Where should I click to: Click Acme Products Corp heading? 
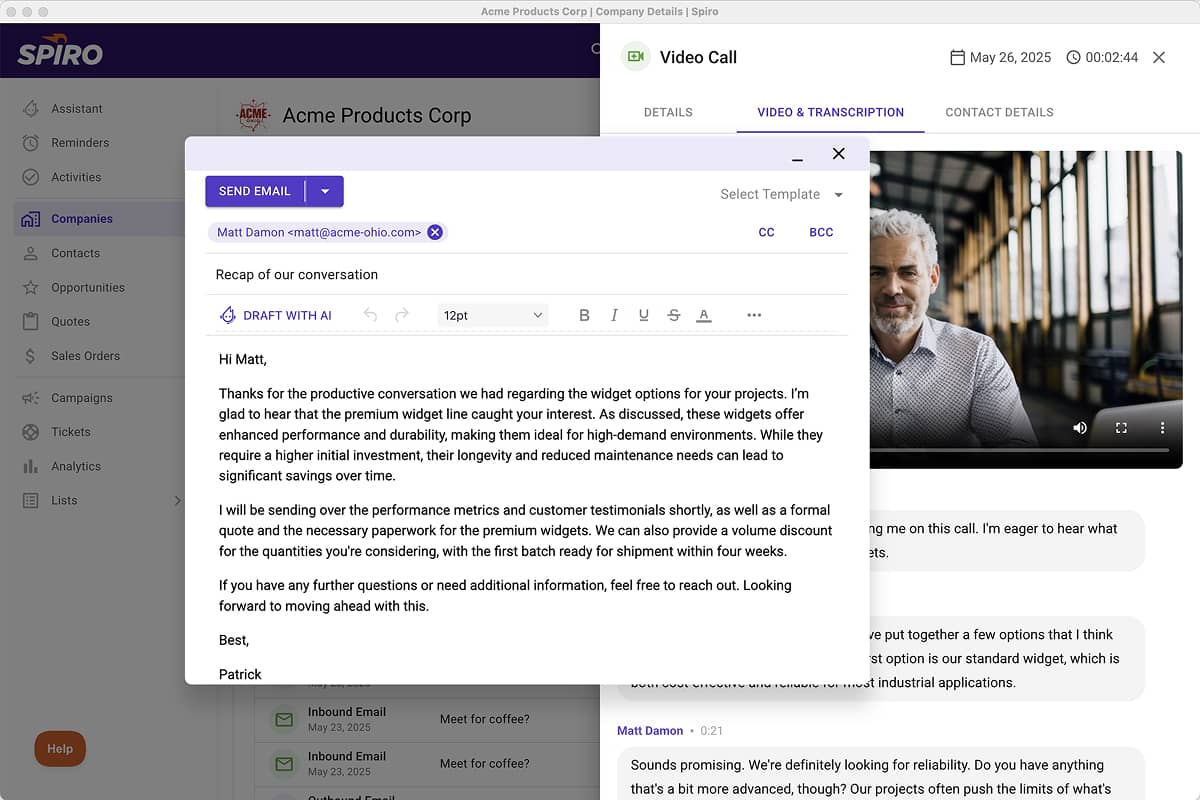tap(376, 115)
